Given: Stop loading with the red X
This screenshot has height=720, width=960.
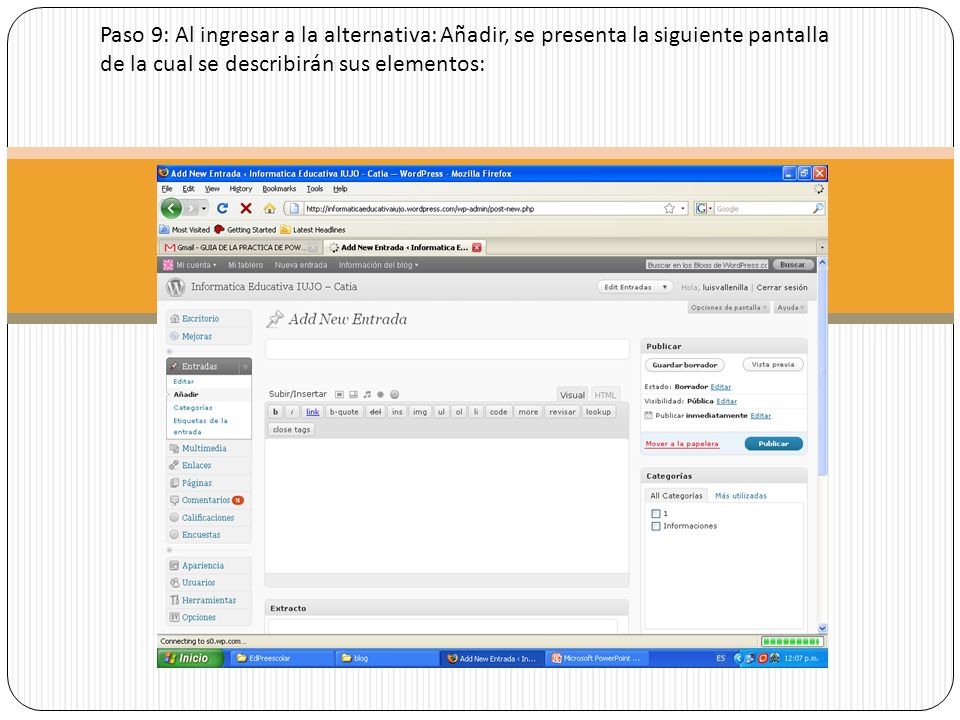Looking at the screenshot, I should click(246, 208).
